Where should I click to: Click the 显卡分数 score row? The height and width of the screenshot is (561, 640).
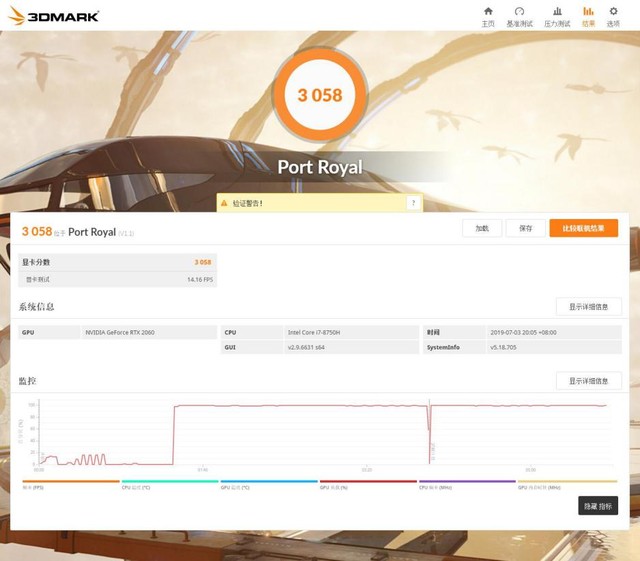point(118,262)
